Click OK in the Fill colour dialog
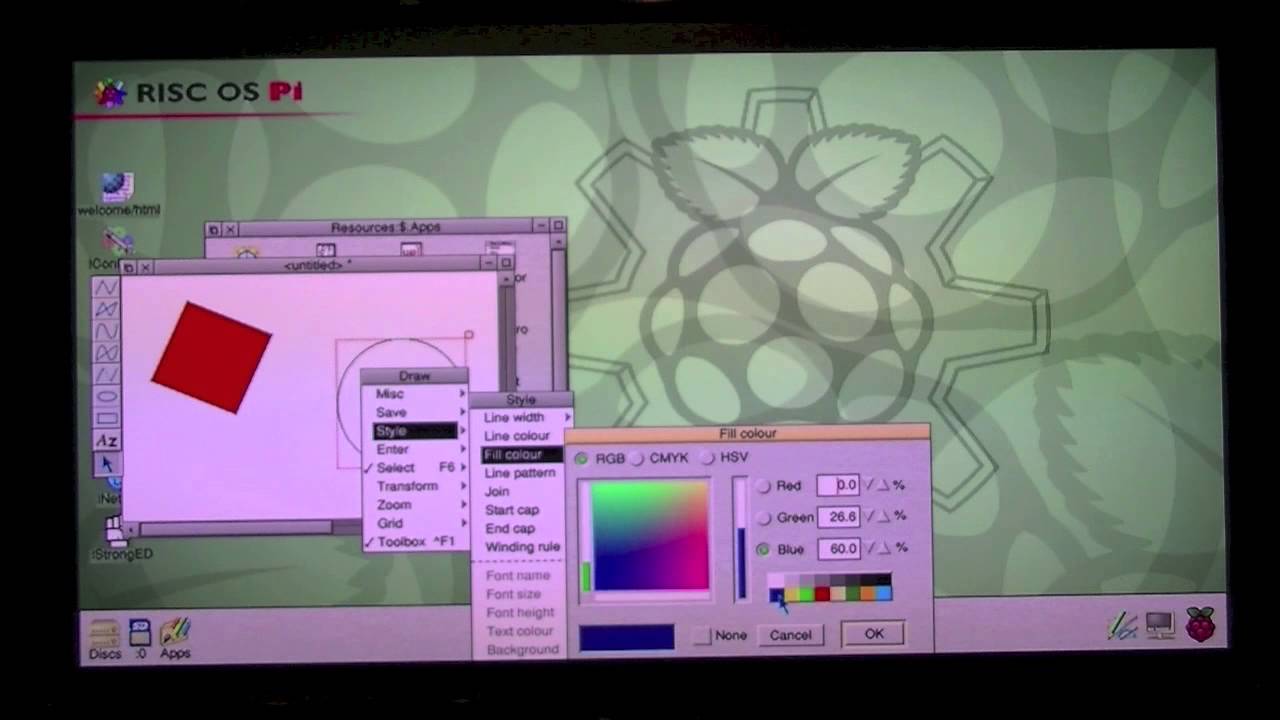 (x=874, y=634)
